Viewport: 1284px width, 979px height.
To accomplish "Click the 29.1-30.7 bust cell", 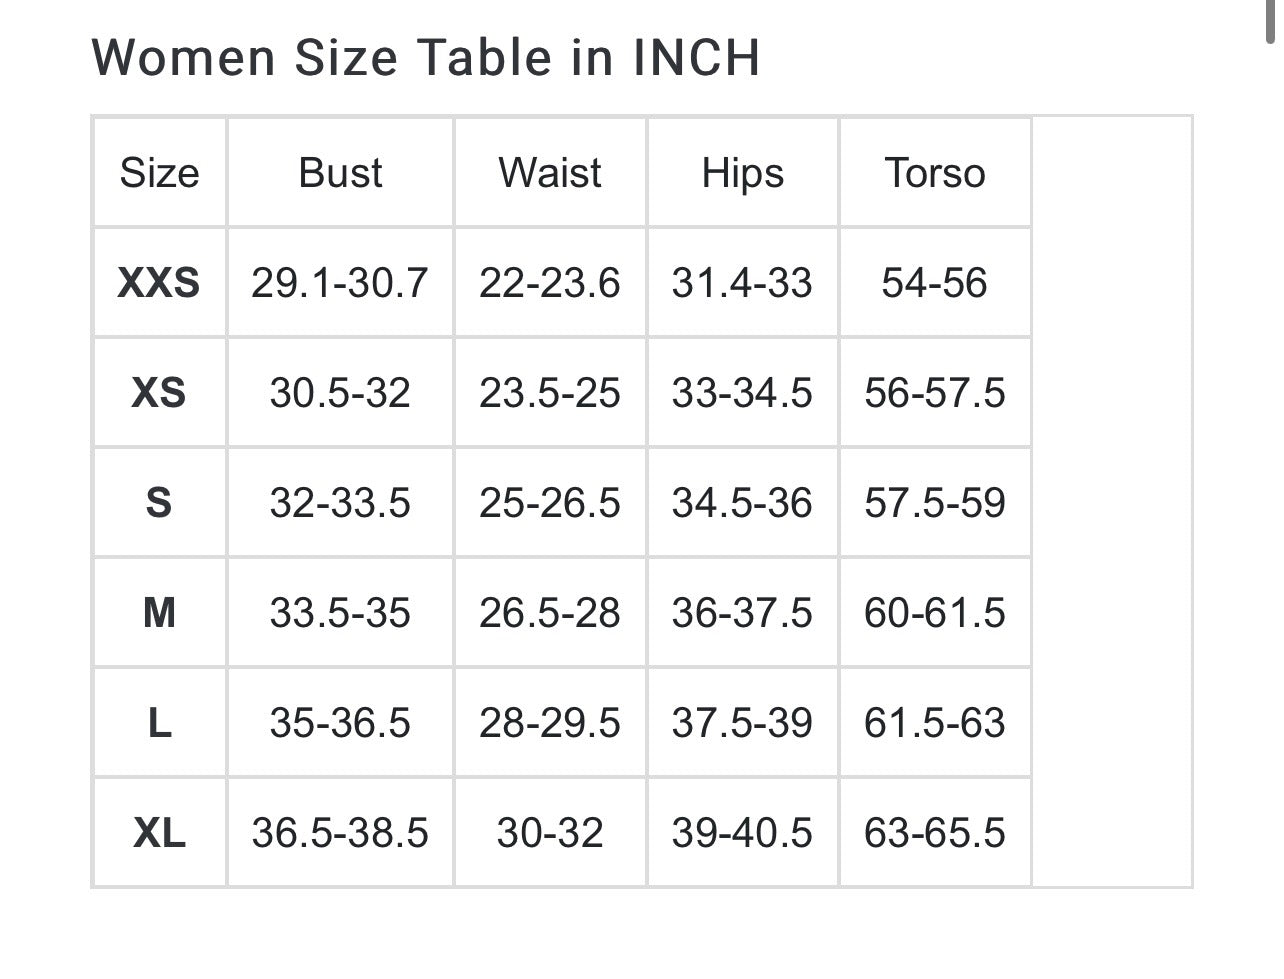I will (340, 283).
